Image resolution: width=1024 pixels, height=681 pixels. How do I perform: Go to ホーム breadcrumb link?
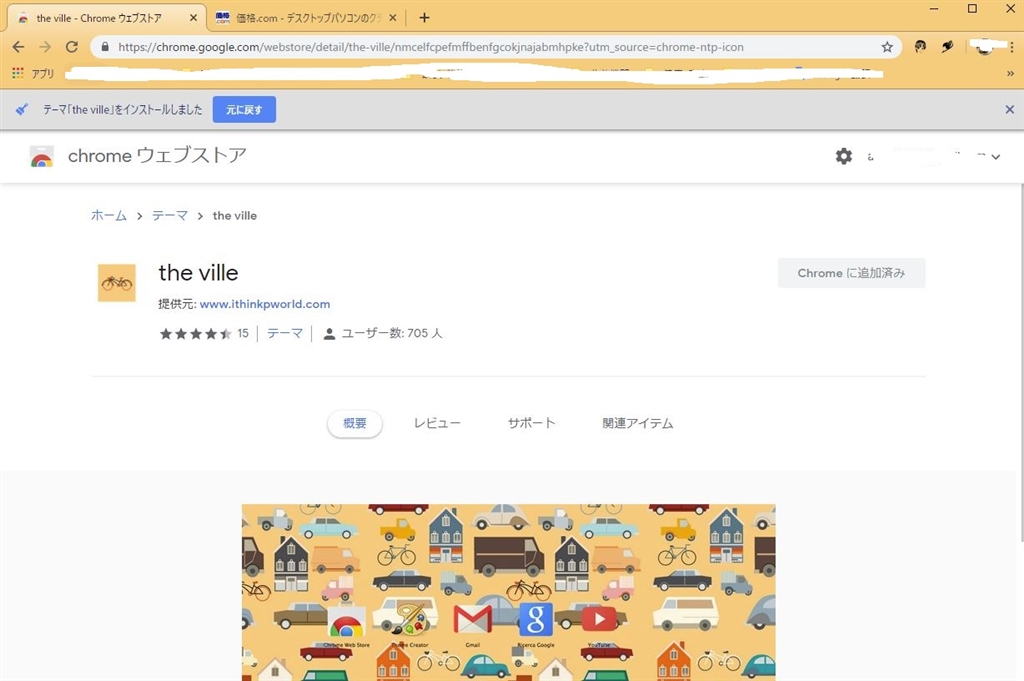(109, 215)
